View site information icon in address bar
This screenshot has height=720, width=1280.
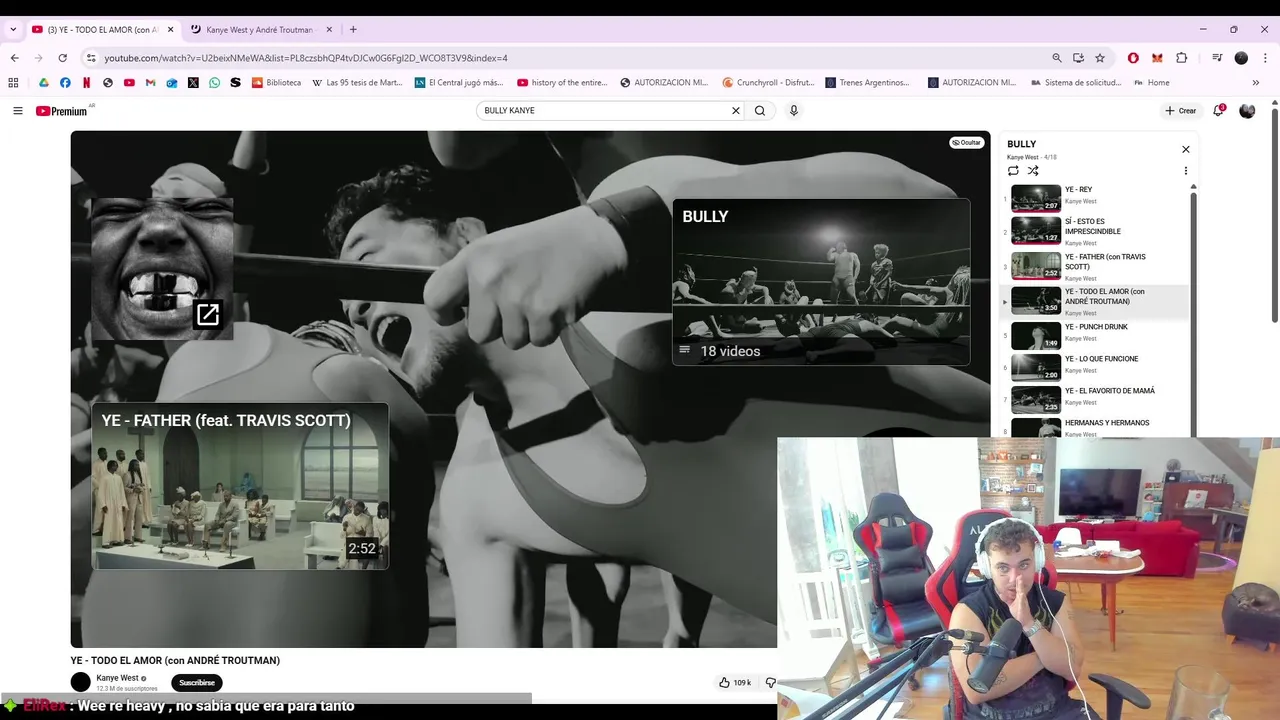pos(91,58)
